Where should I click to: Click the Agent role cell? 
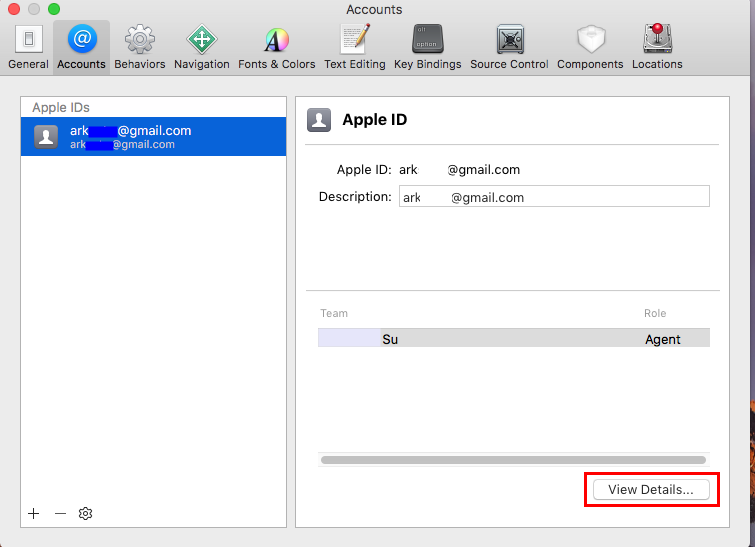point(663,339)
